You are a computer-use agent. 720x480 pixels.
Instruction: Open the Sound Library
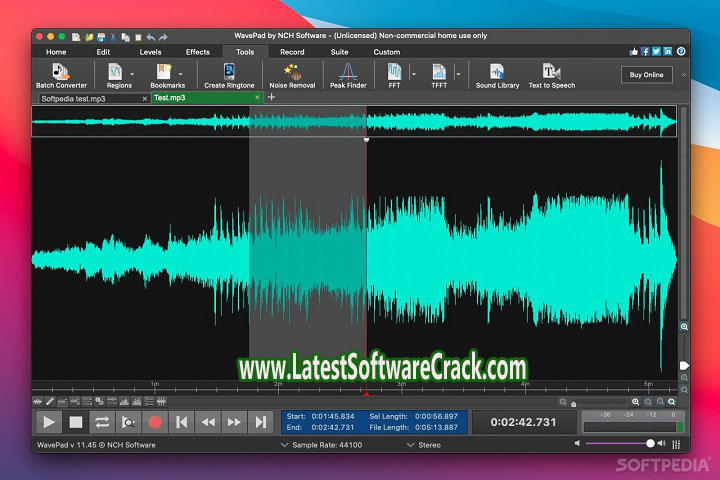pos(497,75)
